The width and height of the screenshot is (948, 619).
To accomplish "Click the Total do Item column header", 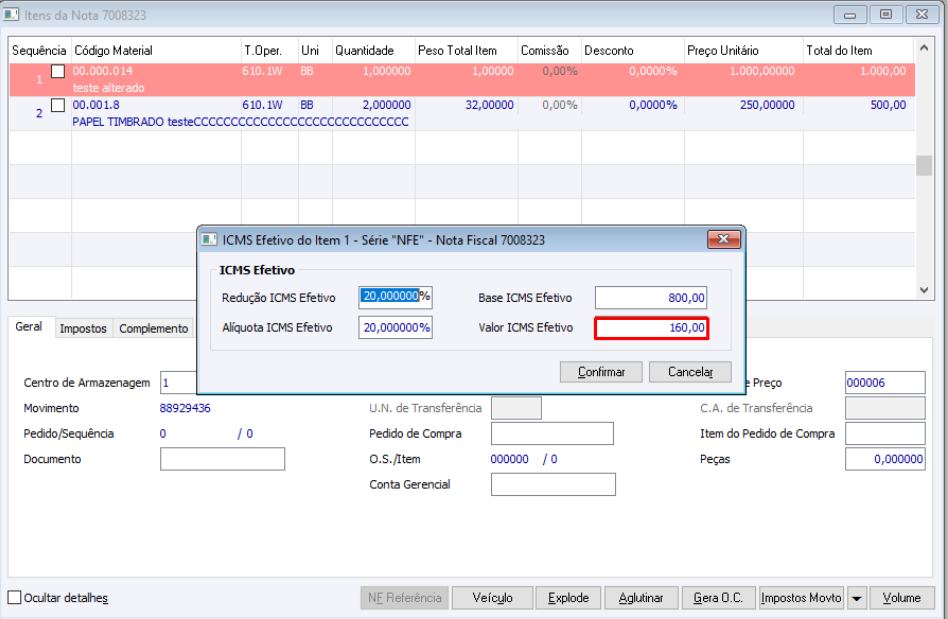I will point(858,51).
